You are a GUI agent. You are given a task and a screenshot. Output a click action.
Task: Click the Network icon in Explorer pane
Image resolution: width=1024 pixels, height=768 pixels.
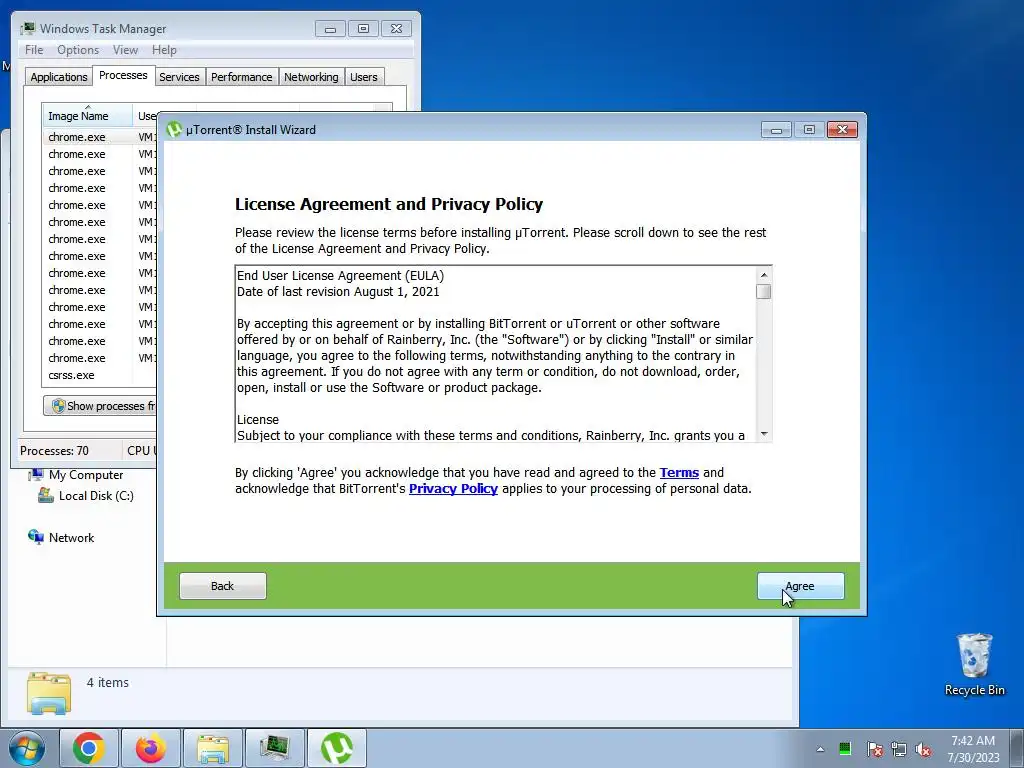click(x=35, y=537)
